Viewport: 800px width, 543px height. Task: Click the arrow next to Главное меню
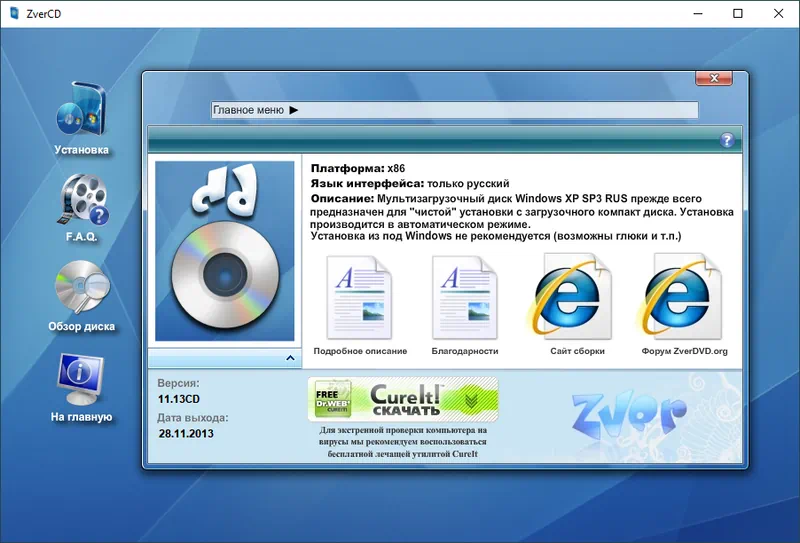293,110
